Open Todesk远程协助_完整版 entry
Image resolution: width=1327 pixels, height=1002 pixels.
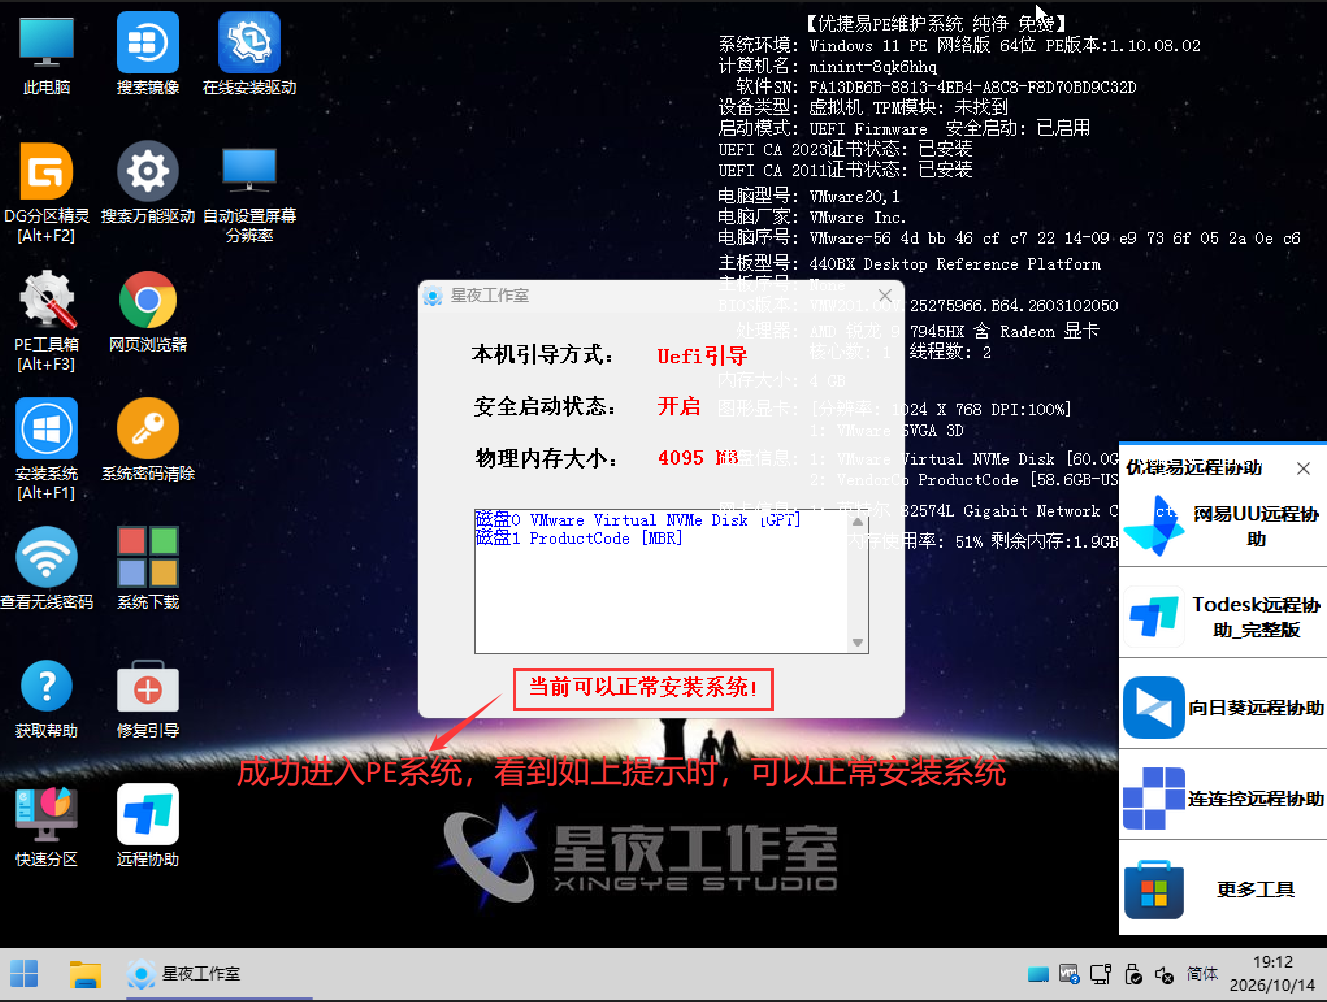(x=1223, y=616)
